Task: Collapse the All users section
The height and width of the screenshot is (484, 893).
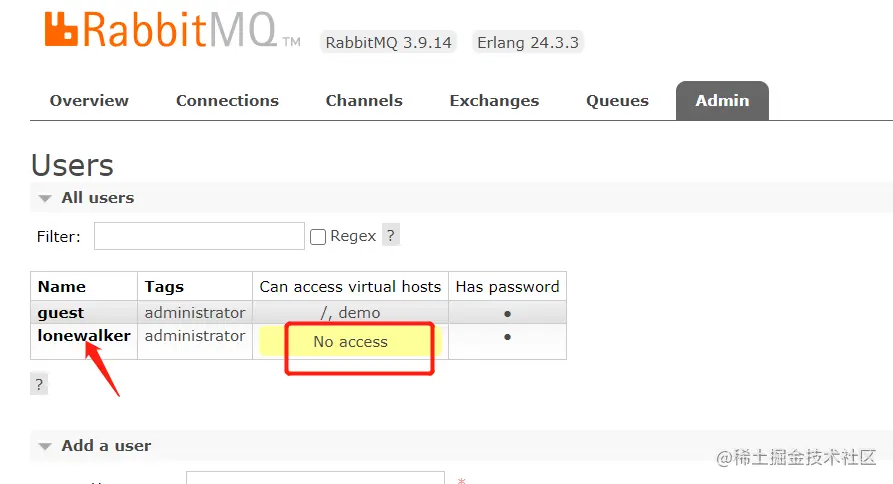Action: 97,198
